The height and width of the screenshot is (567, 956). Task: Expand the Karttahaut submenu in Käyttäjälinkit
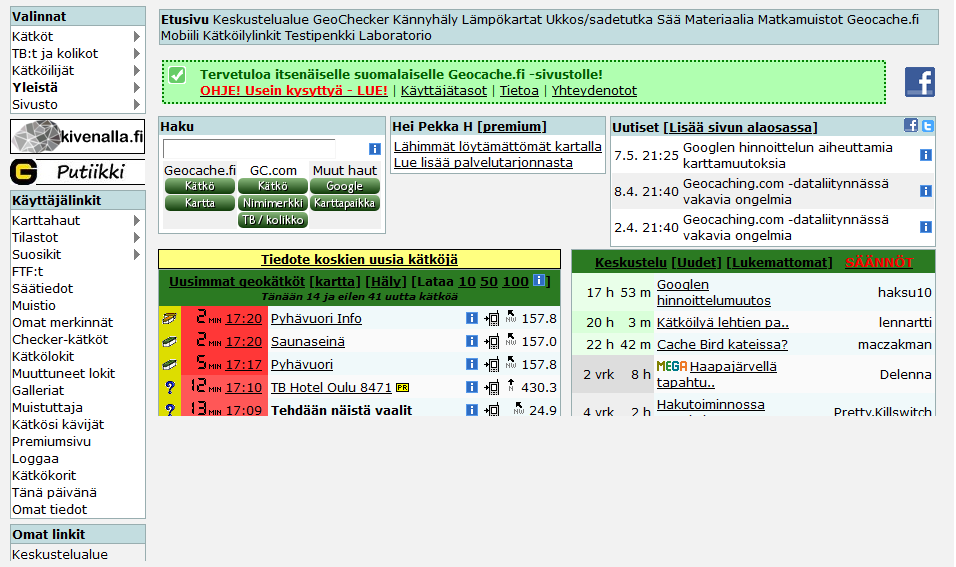pos(136,221)
